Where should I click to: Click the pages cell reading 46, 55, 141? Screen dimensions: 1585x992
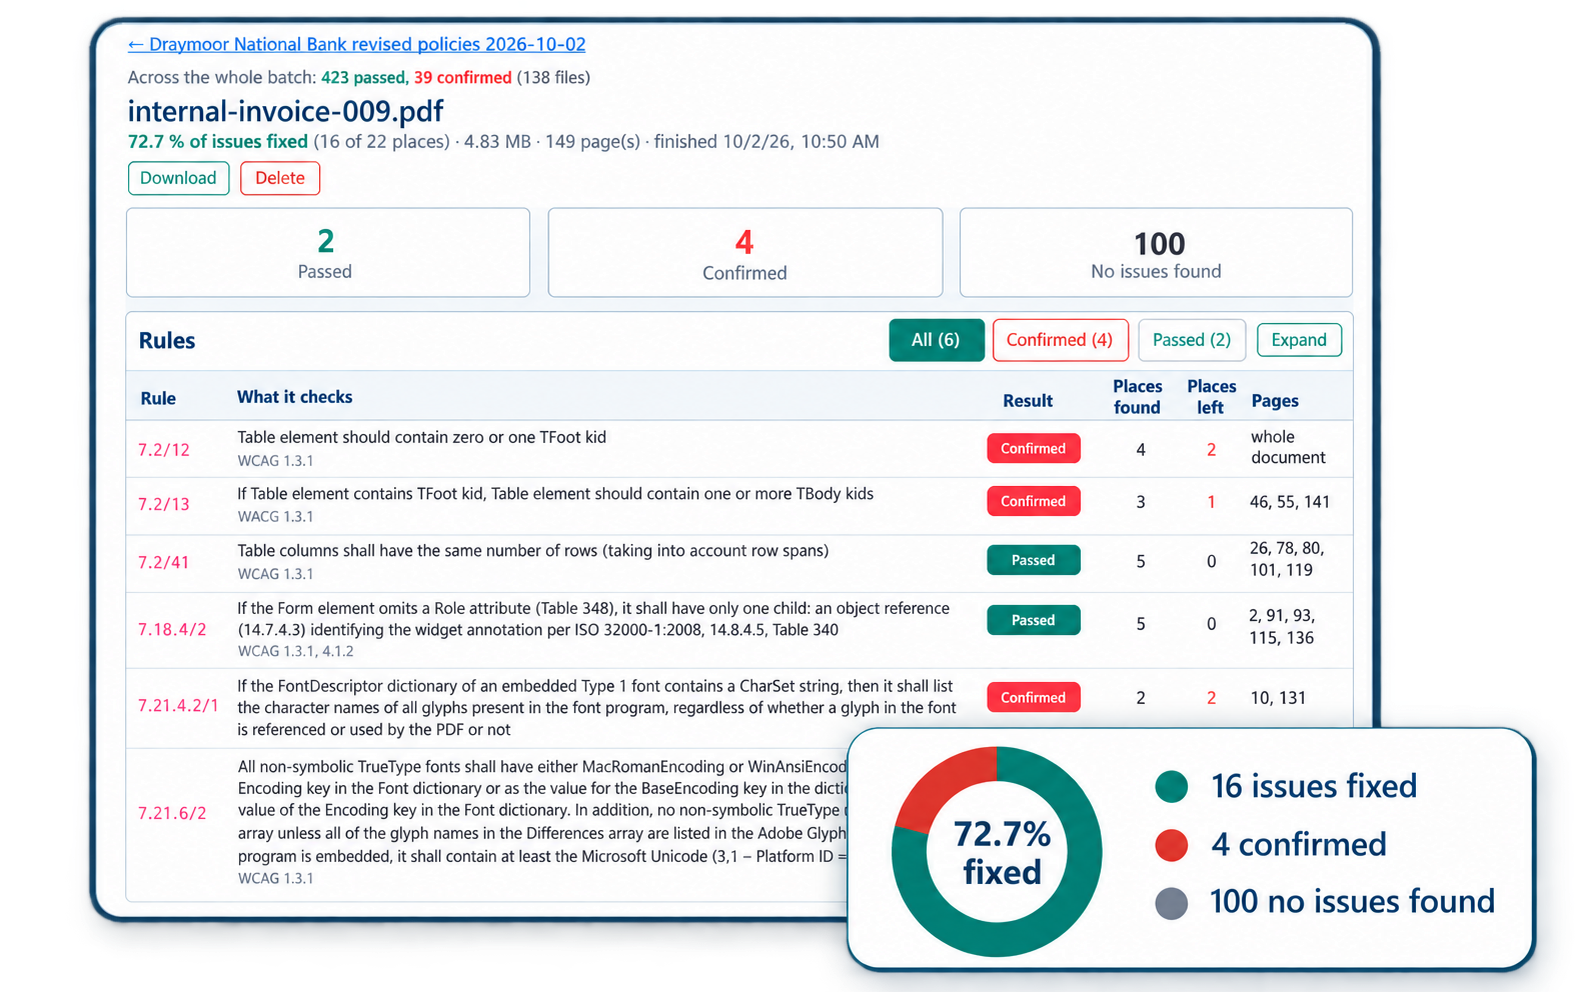[x=1290, y=502]
